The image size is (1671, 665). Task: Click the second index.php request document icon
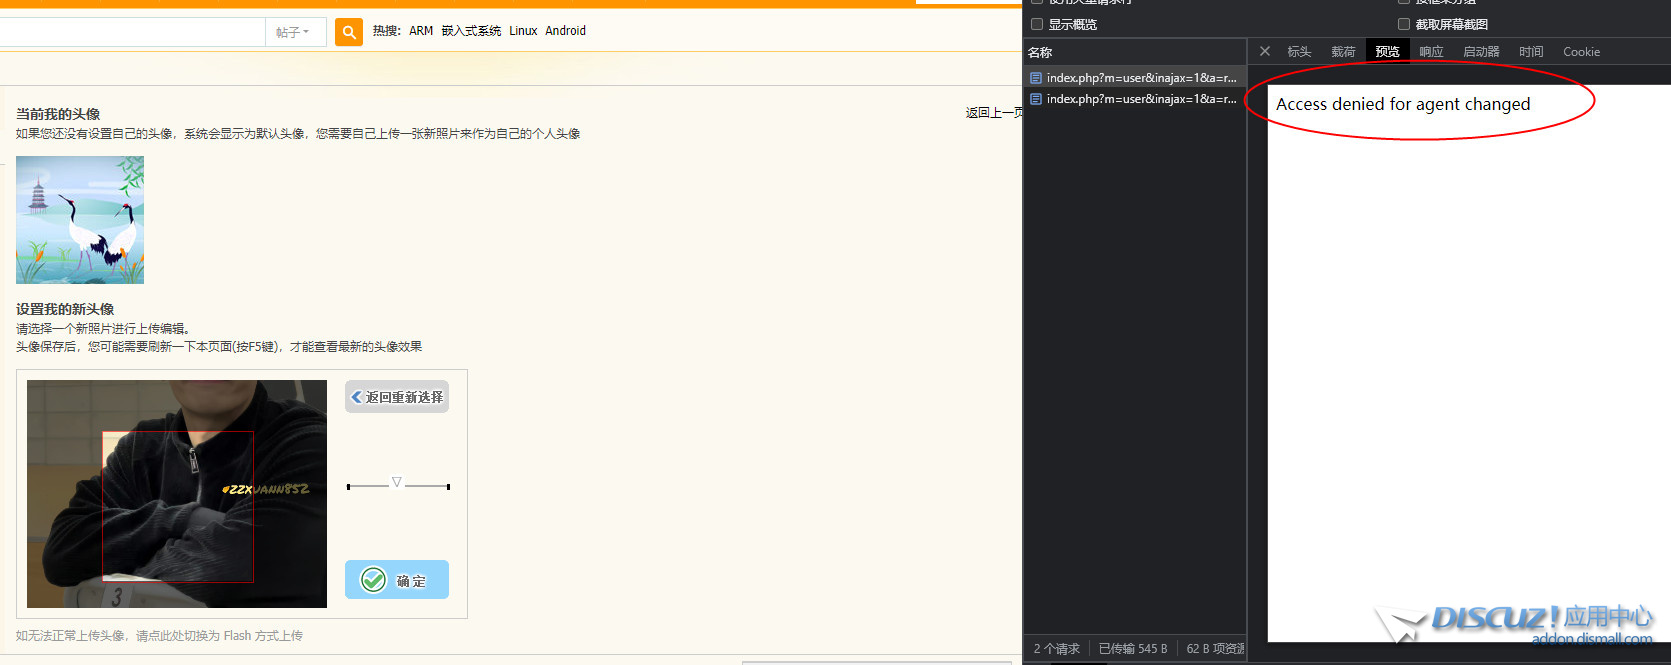coord(1036,99)
